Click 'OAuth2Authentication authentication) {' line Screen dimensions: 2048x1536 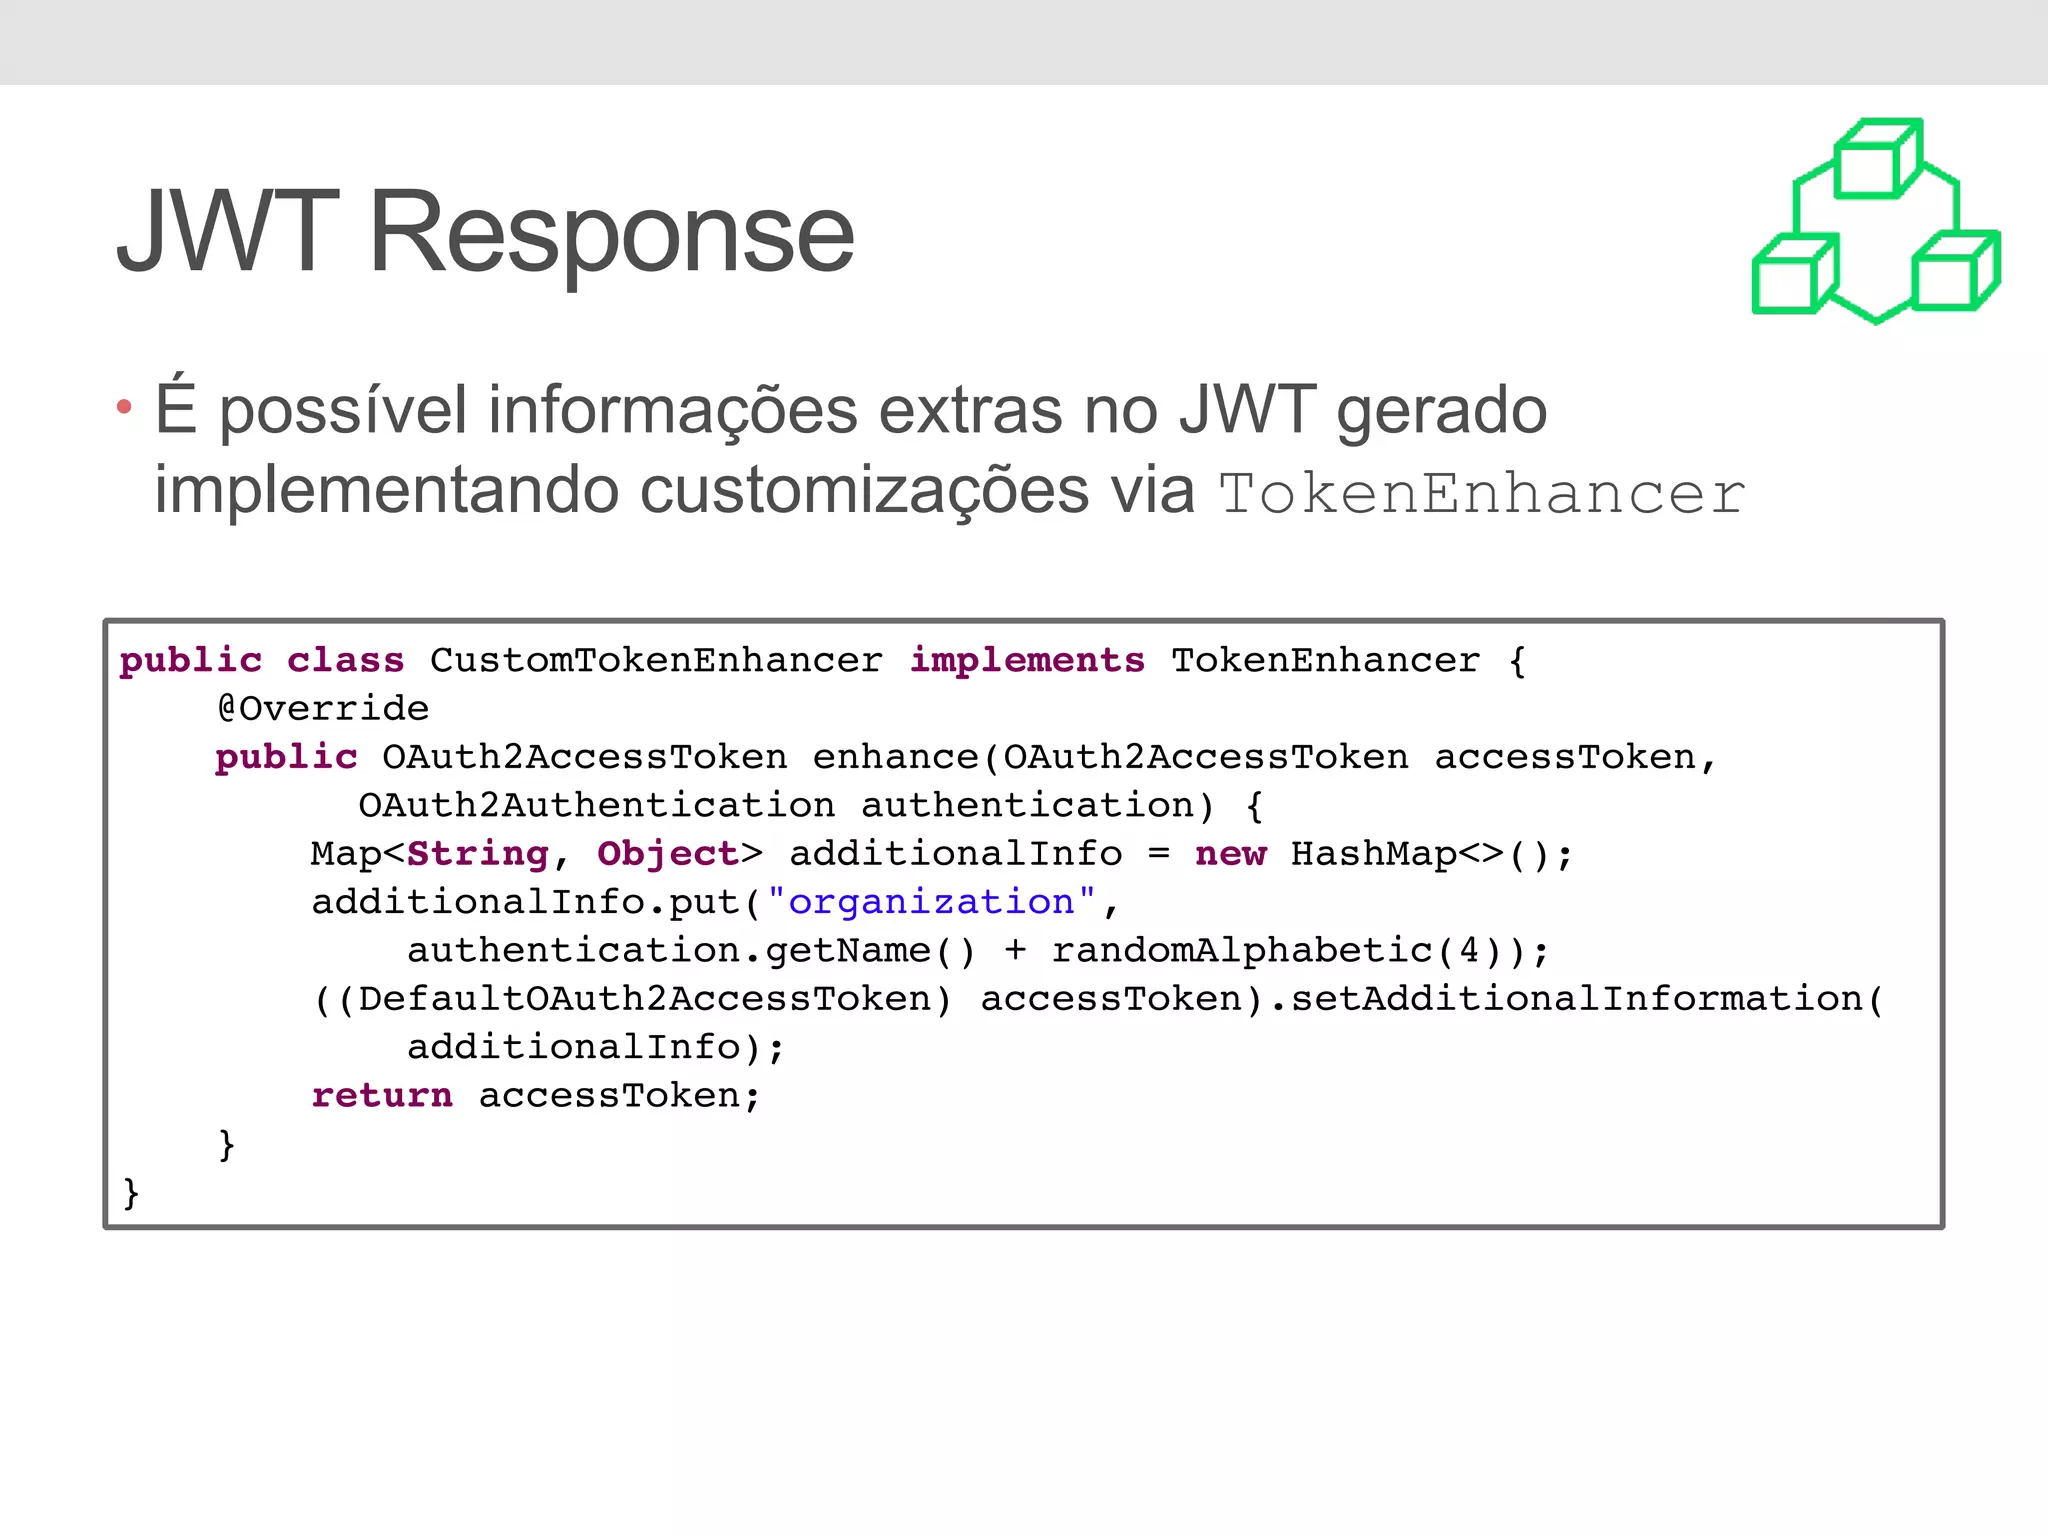811,805
